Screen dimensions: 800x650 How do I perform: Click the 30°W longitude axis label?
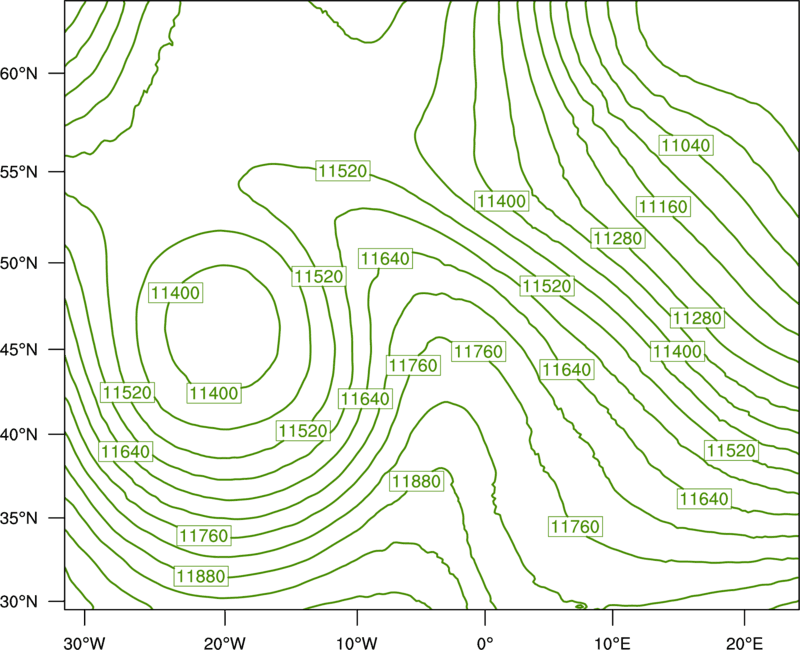85,643
